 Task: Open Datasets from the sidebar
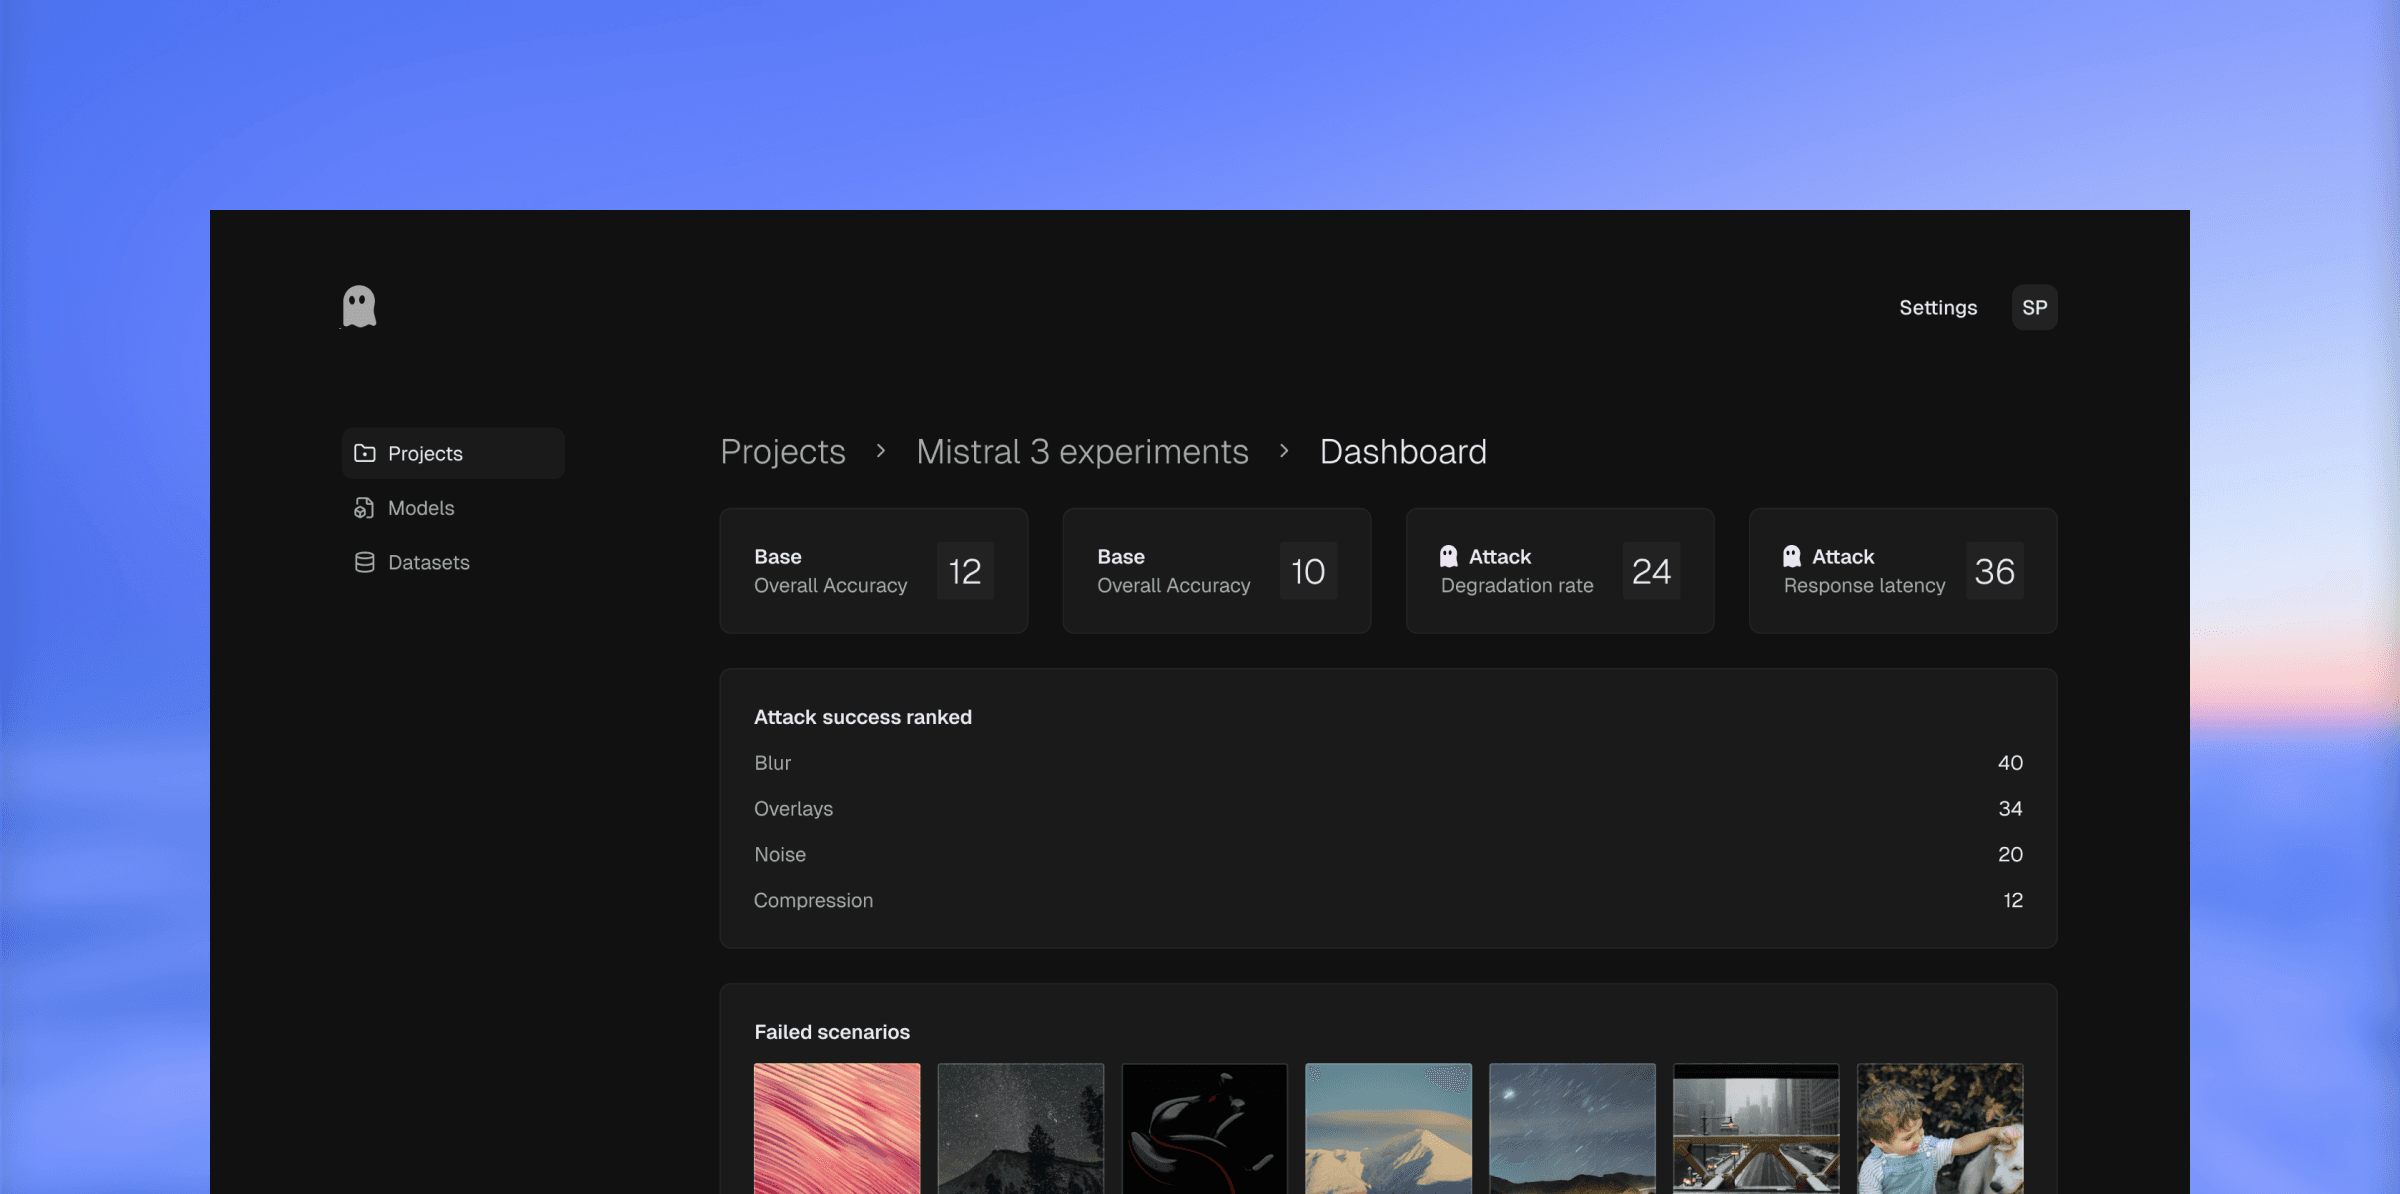(x=428, y=562)
